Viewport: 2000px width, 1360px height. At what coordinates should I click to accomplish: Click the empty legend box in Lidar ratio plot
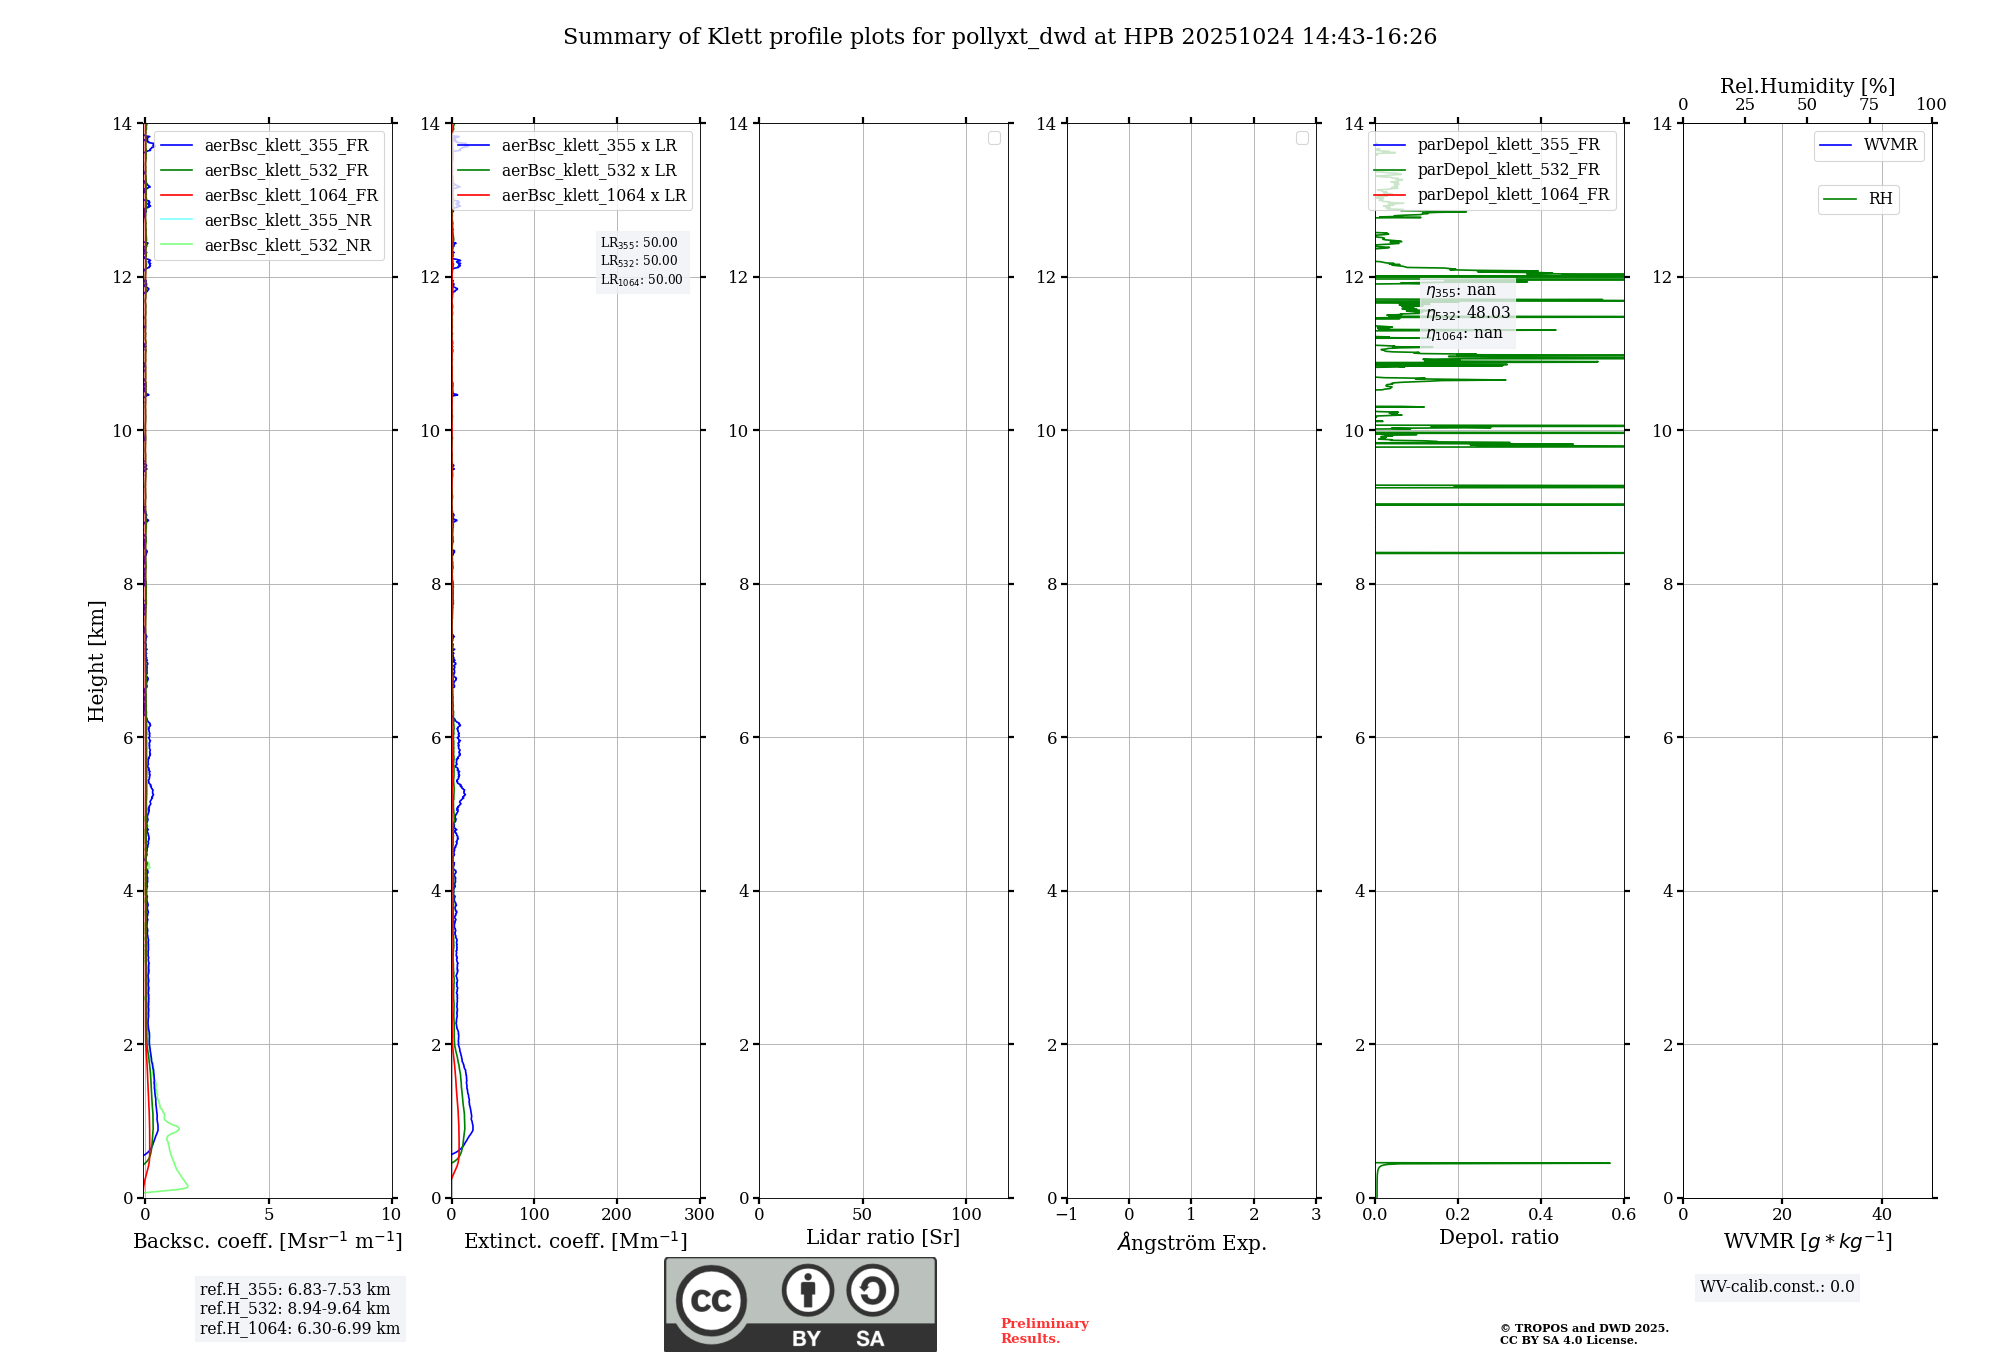point(994,138)
